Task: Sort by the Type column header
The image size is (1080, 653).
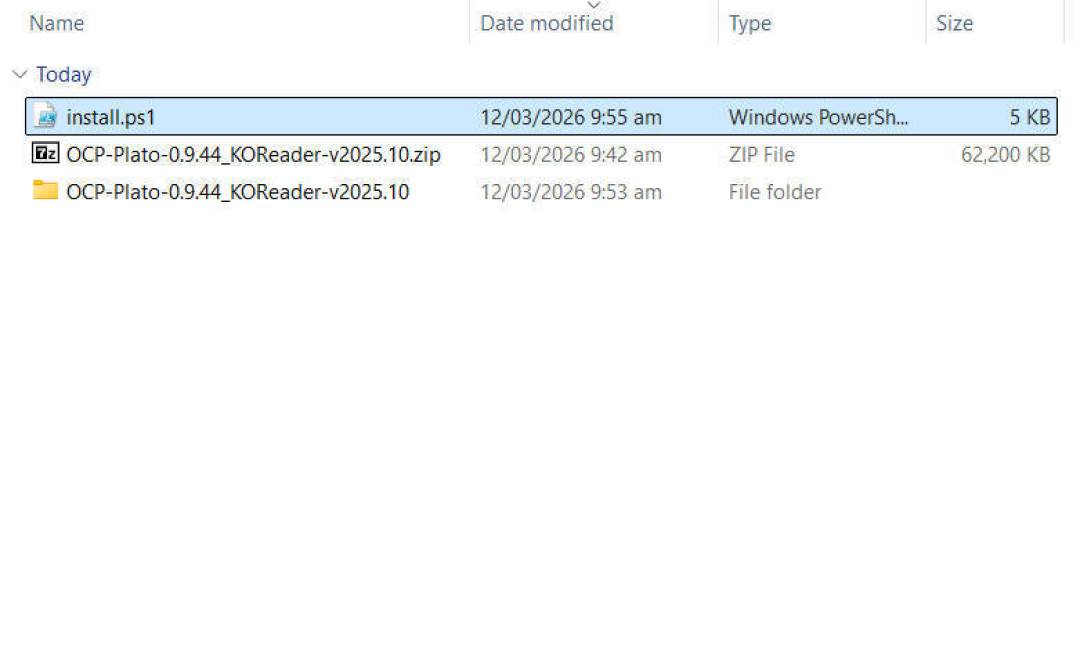Action: coord(749,23)
